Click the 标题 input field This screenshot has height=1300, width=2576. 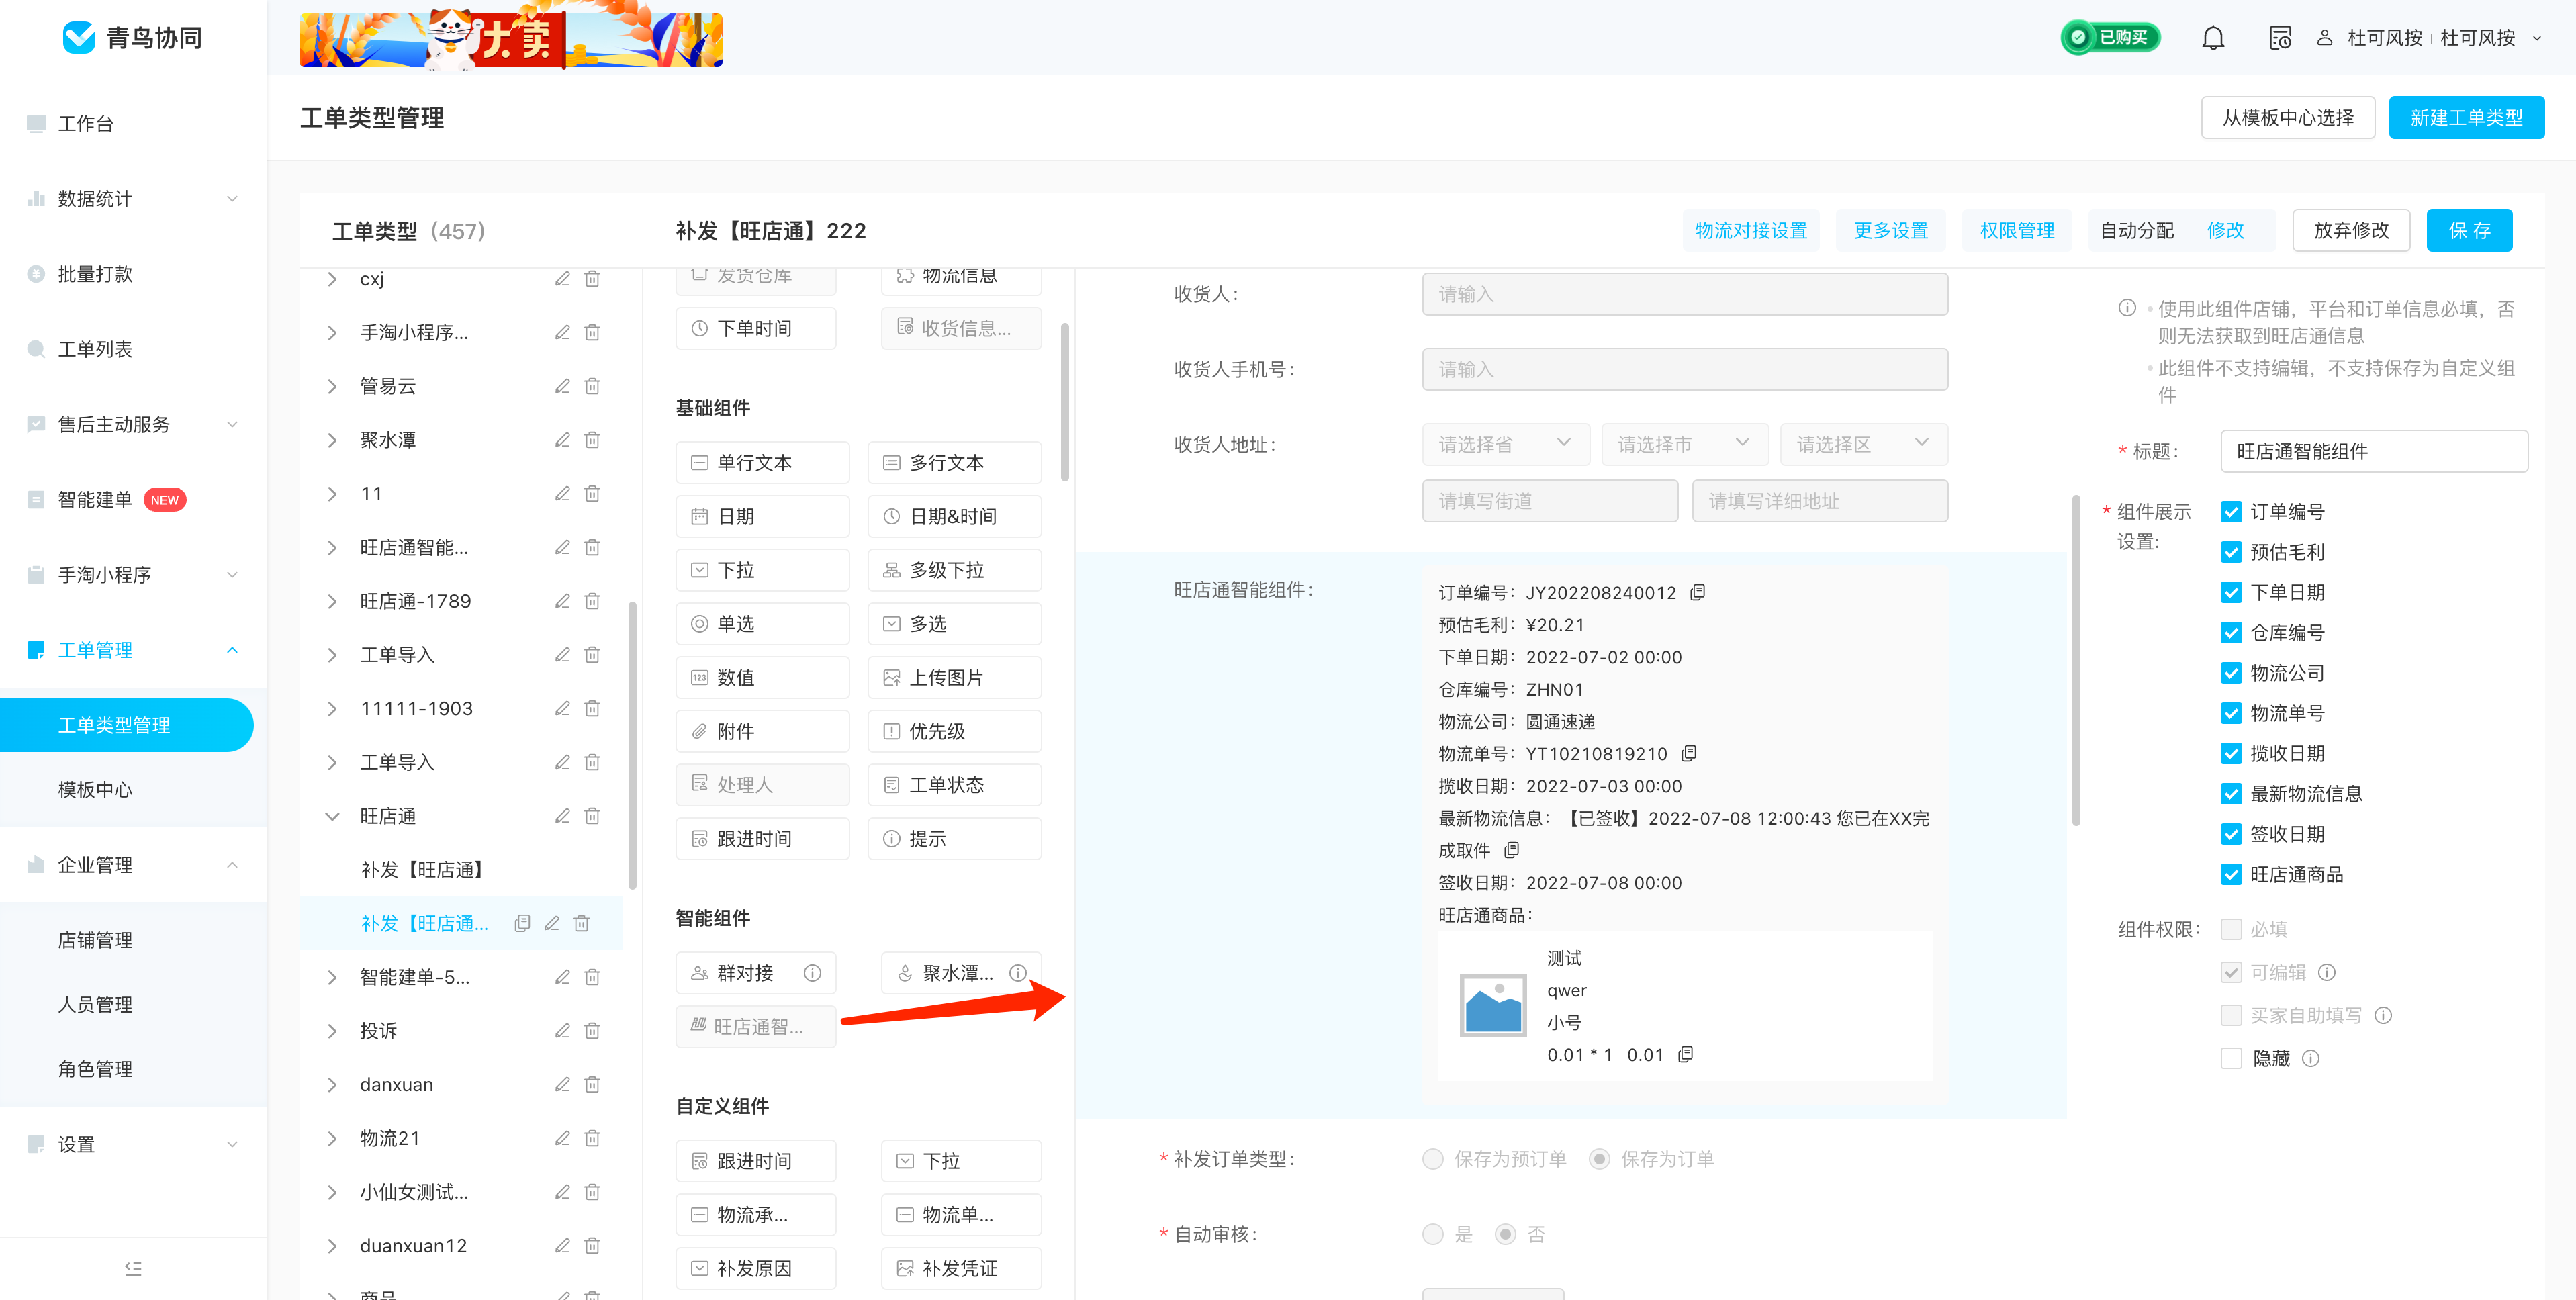pos(2374,451)
